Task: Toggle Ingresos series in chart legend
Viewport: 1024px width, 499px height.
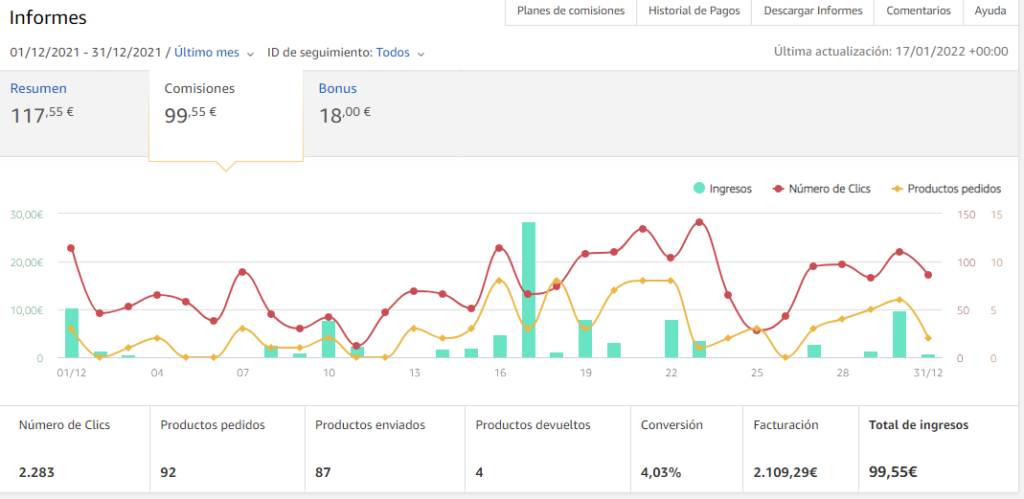Action: point(722,188)
